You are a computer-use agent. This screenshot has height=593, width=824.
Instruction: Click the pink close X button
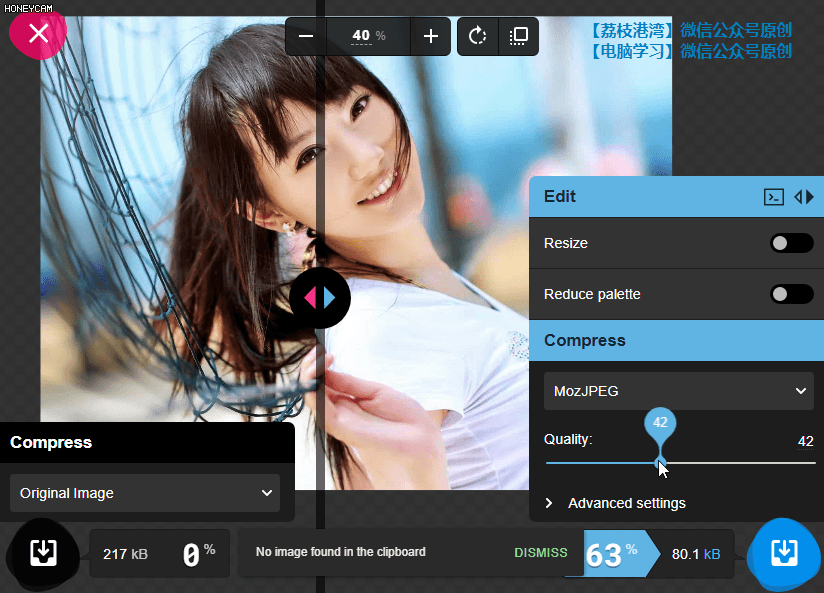(38, 33)
